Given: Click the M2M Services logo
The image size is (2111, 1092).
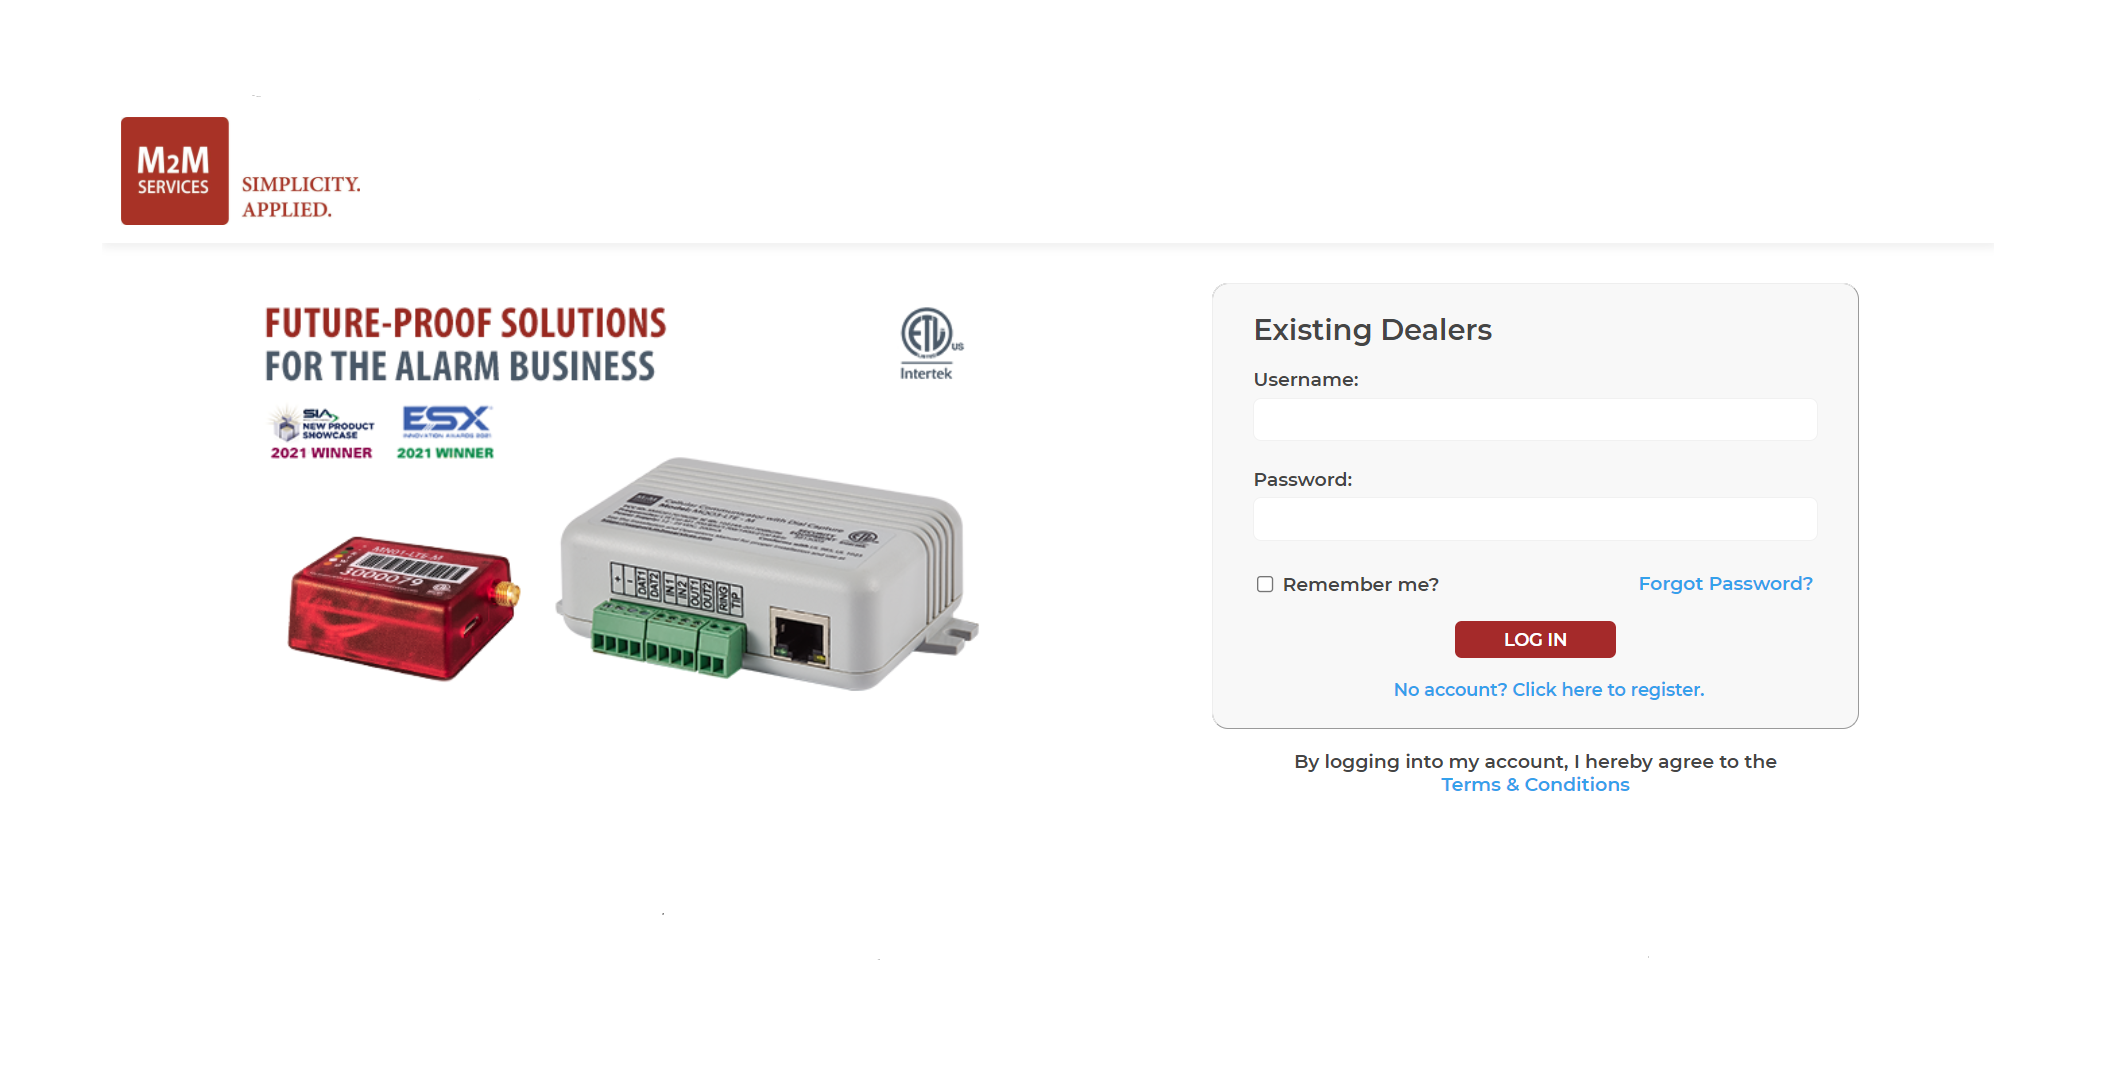Looking at the screenshot, I should [175, 171].
